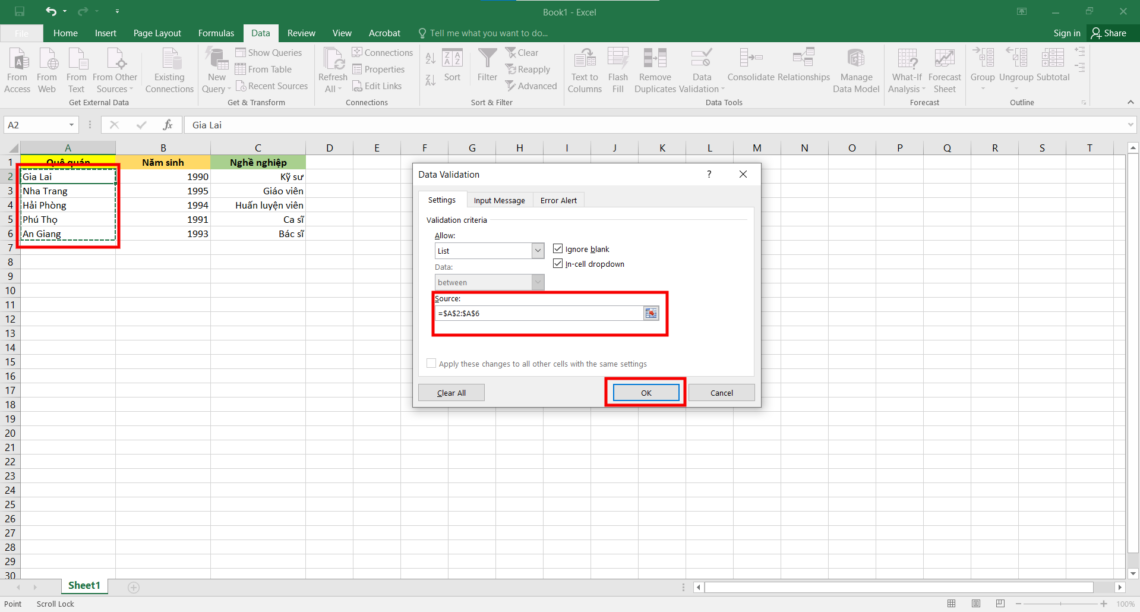Screen dimensions: 1140x612
Task: Select the Flash Fill tool
Action: [618, 68]
